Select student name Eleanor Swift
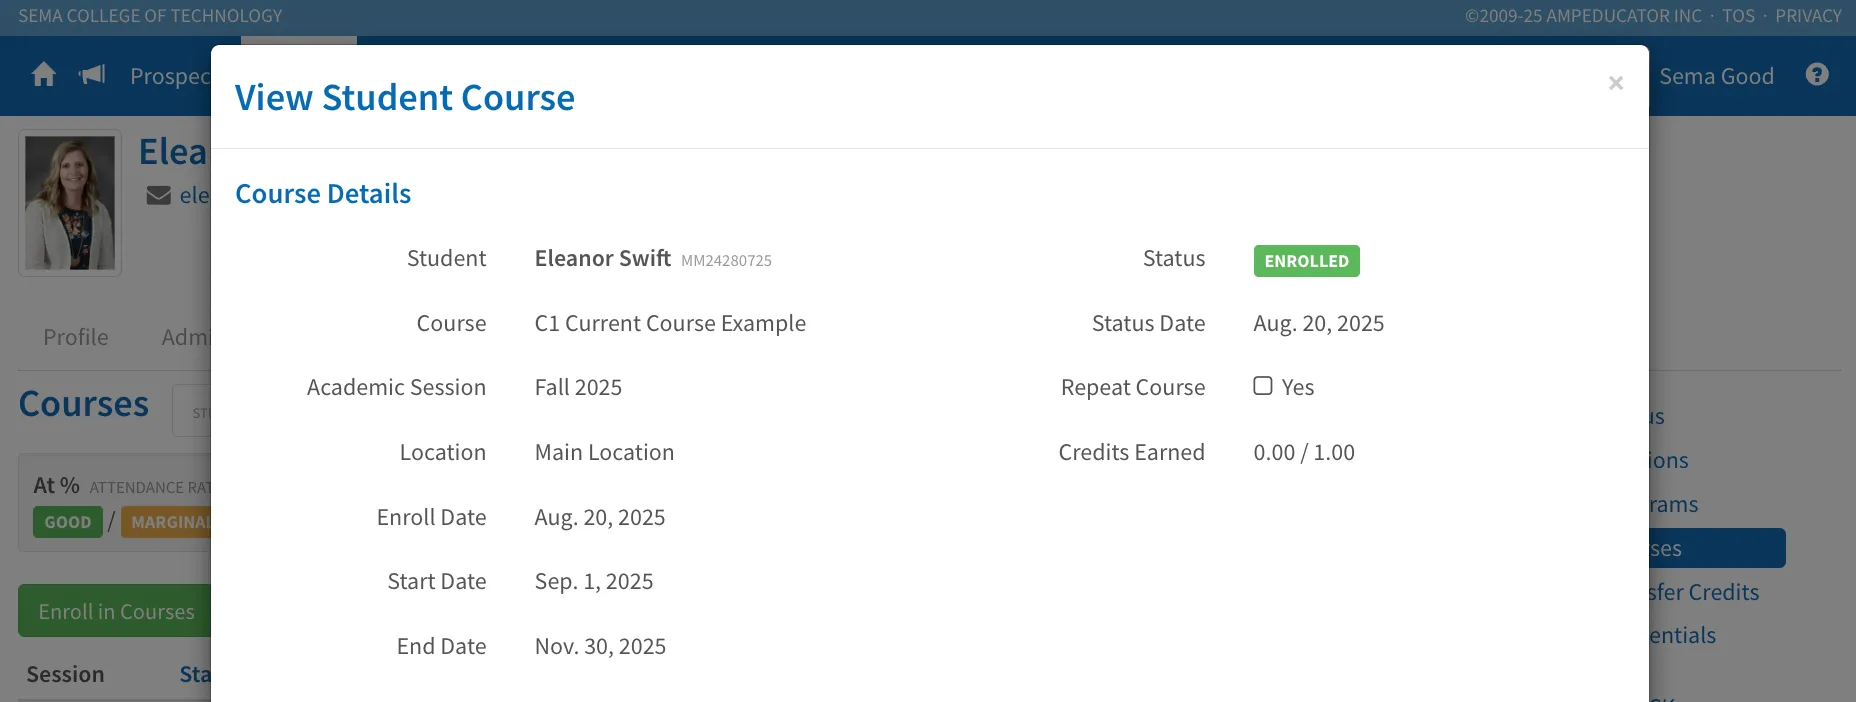 603,259
